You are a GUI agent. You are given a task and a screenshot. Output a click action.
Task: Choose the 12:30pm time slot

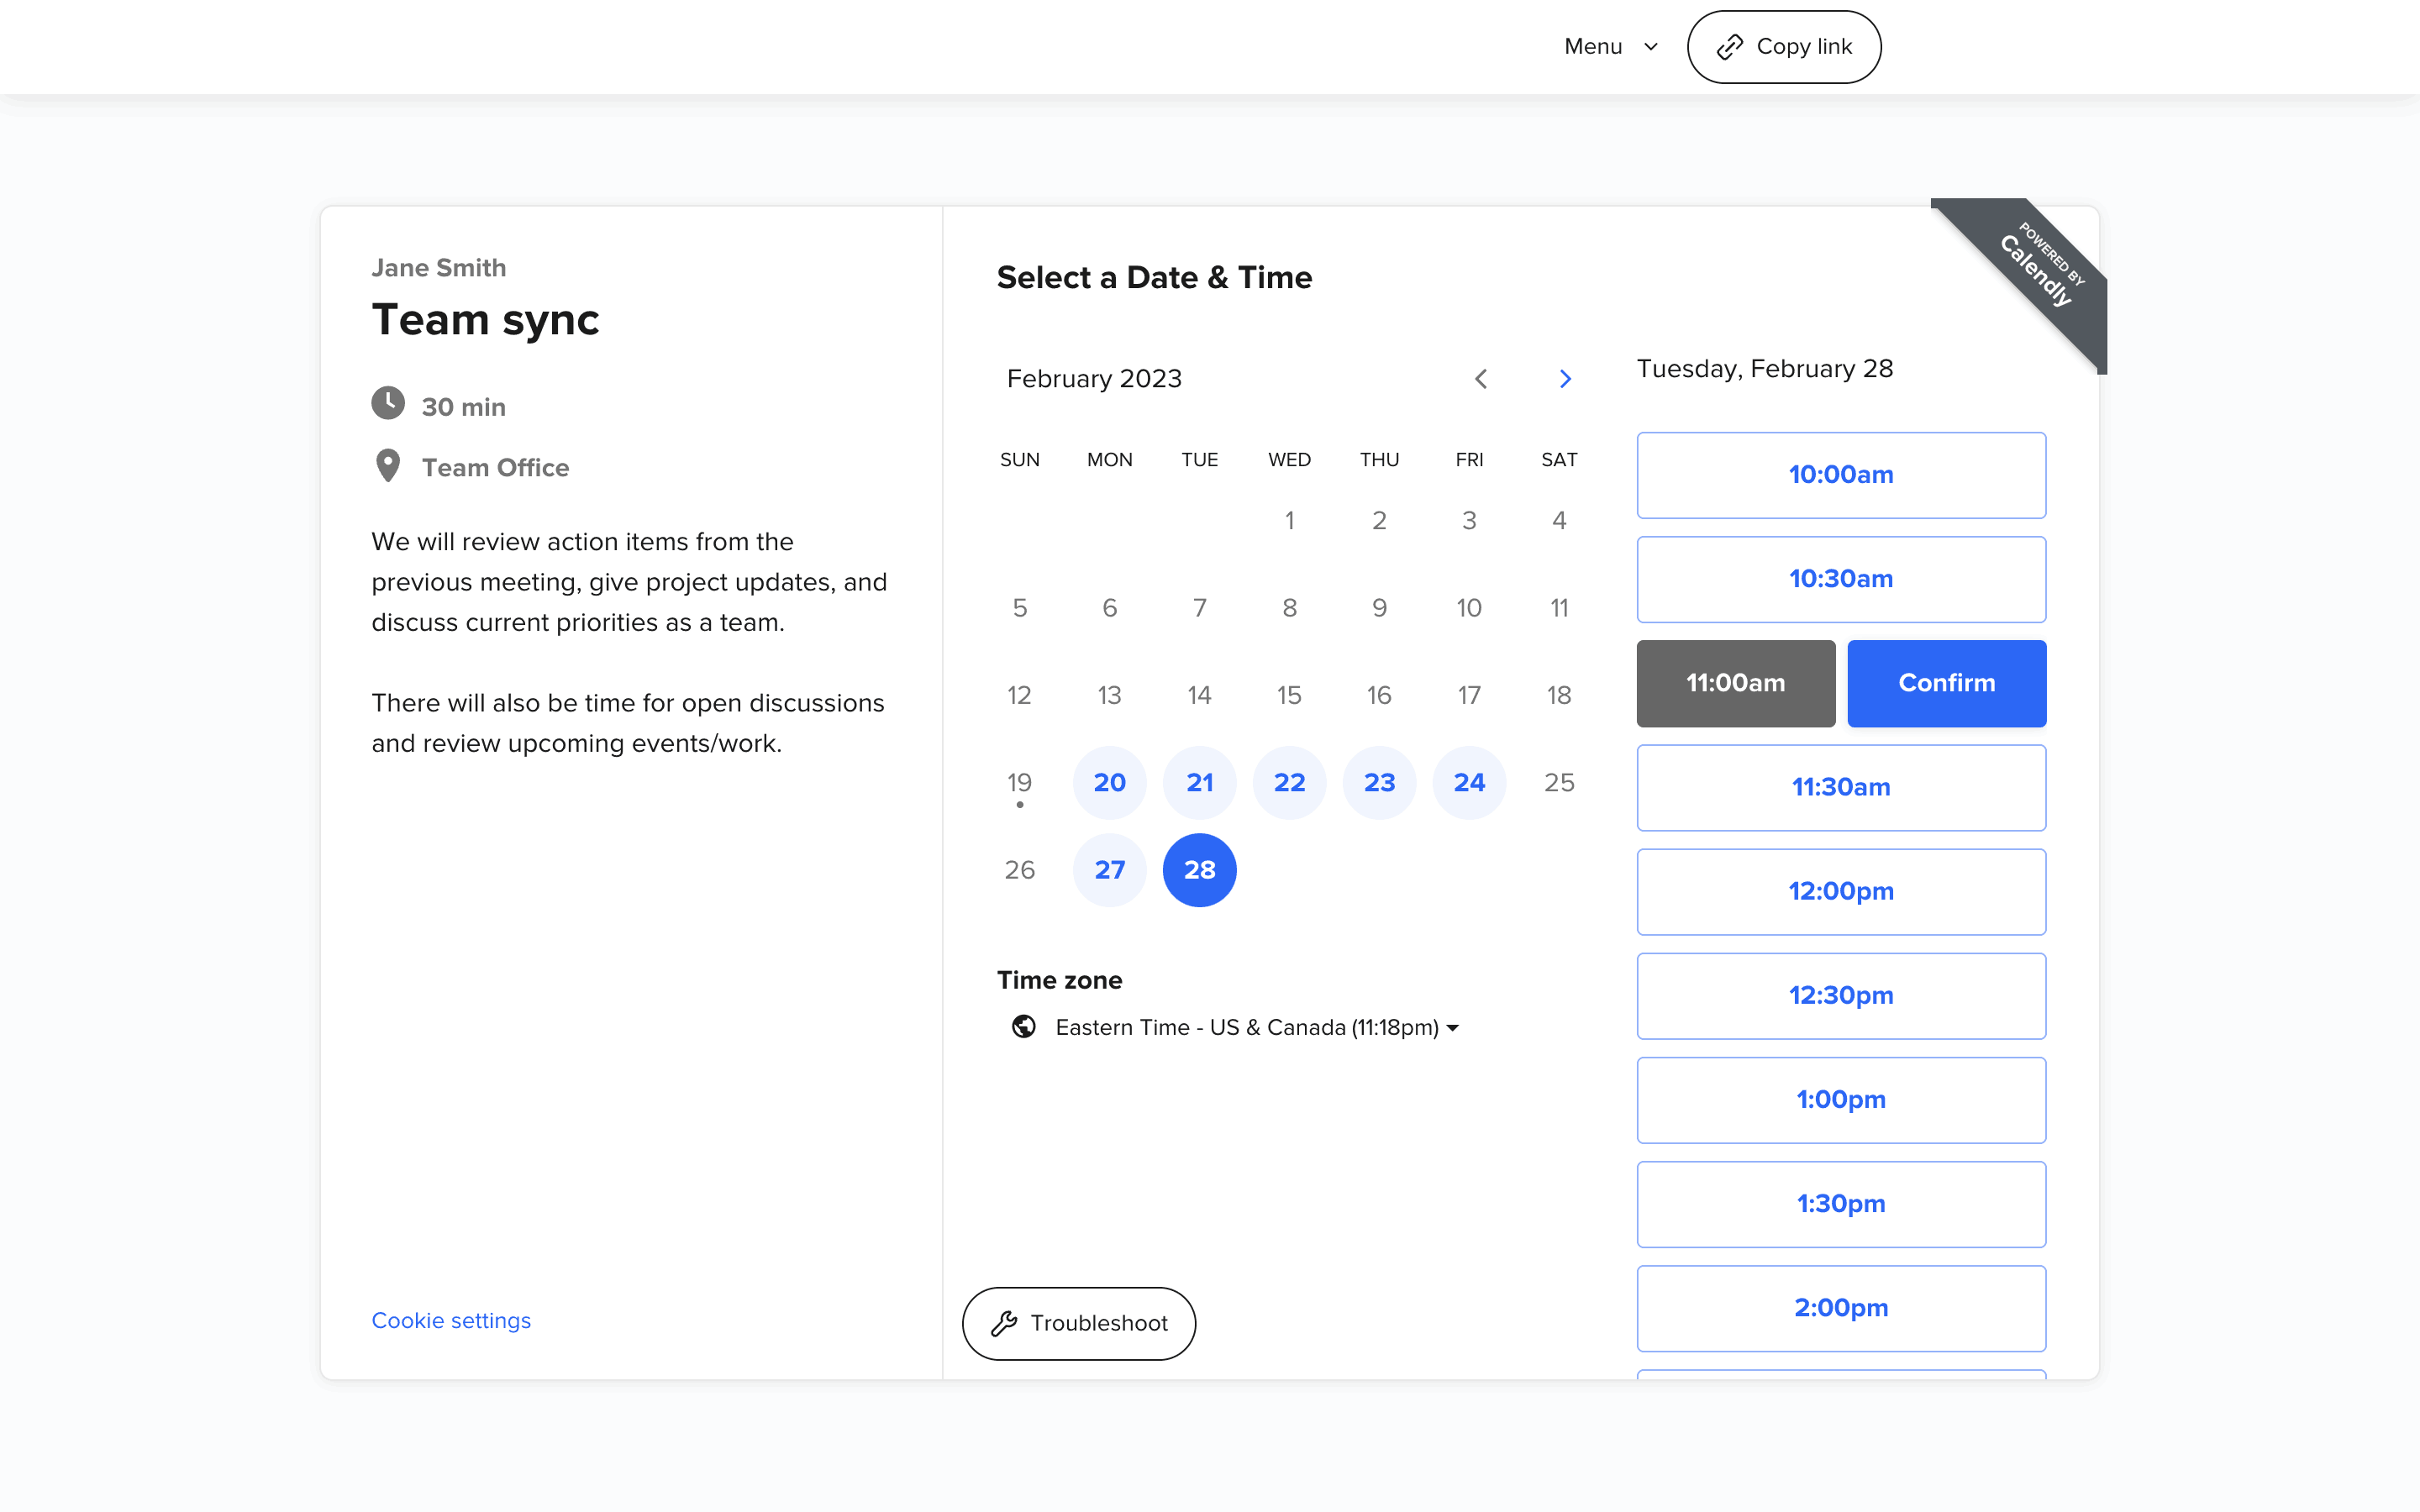(x=1840, y=995)
